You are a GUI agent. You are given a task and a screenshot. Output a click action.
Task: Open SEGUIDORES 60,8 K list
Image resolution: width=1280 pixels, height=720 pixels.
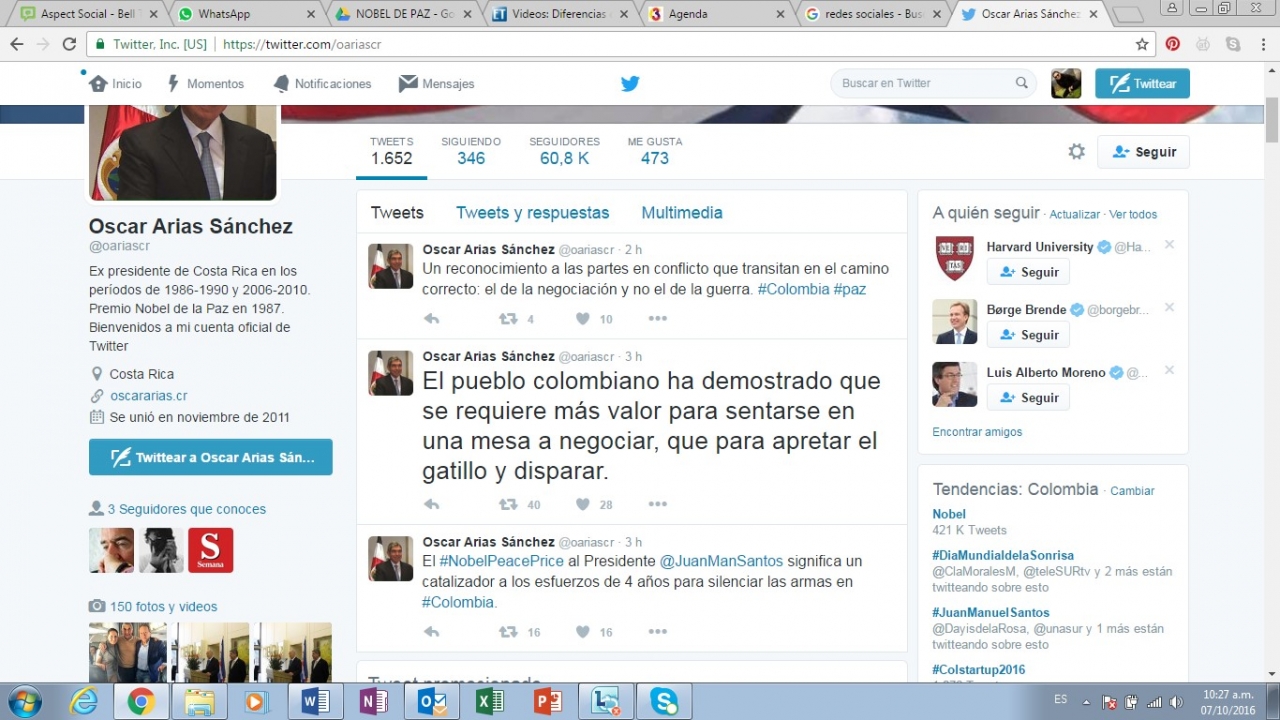(564, 151)
